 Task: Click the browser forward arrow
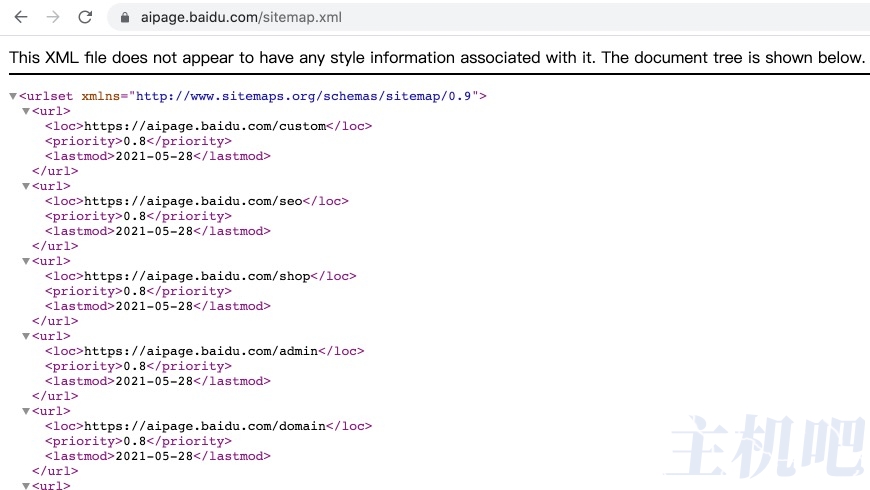point(53,17)
